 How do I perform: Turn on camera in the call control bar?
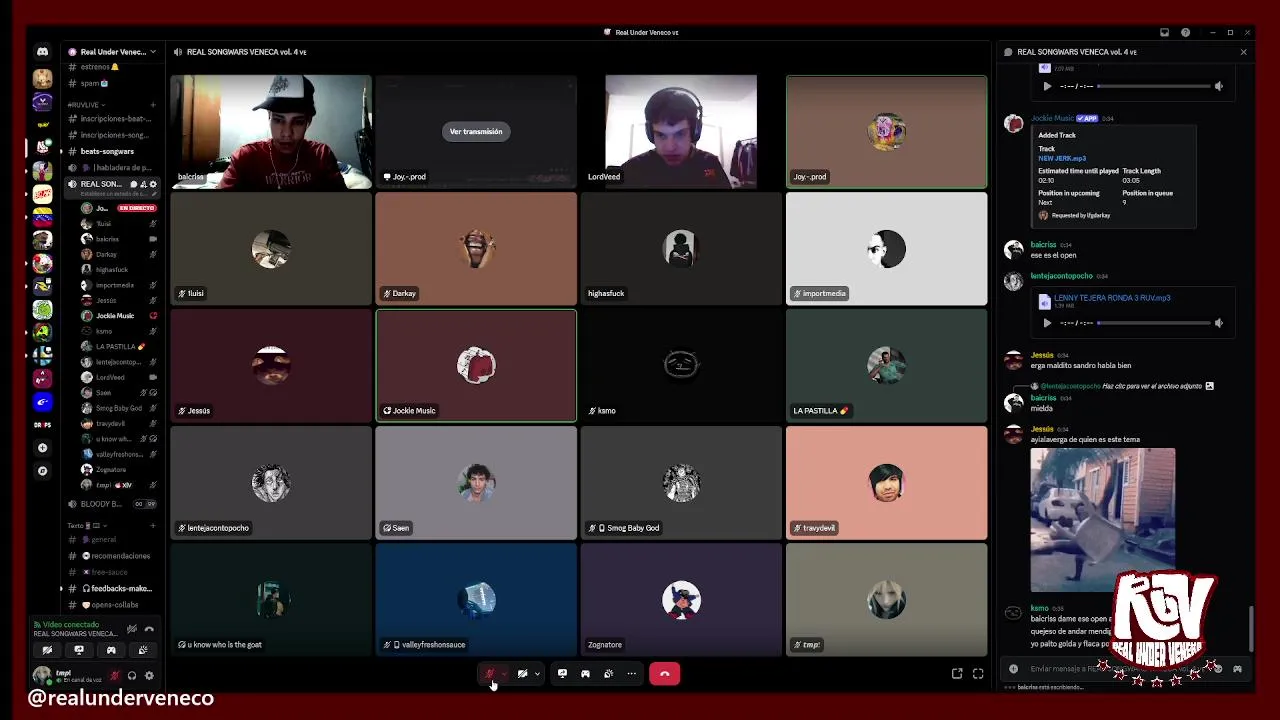tap(522, 674)
